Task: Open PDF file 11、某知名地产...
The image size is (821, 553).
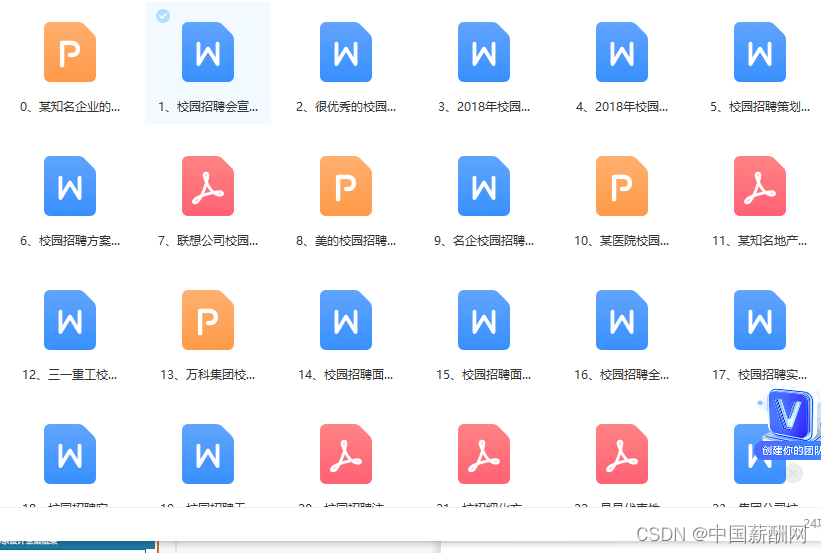Action: [x=760, y=186]
